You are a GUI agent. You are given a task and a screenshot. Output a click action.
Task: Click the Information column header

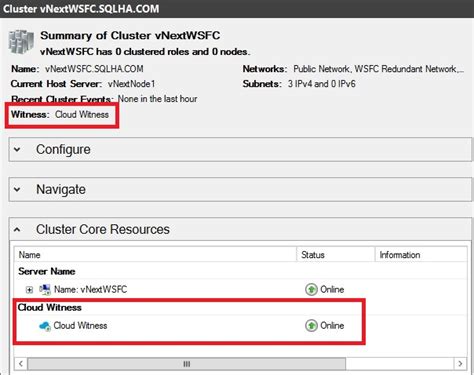click(x=421, y=255)
